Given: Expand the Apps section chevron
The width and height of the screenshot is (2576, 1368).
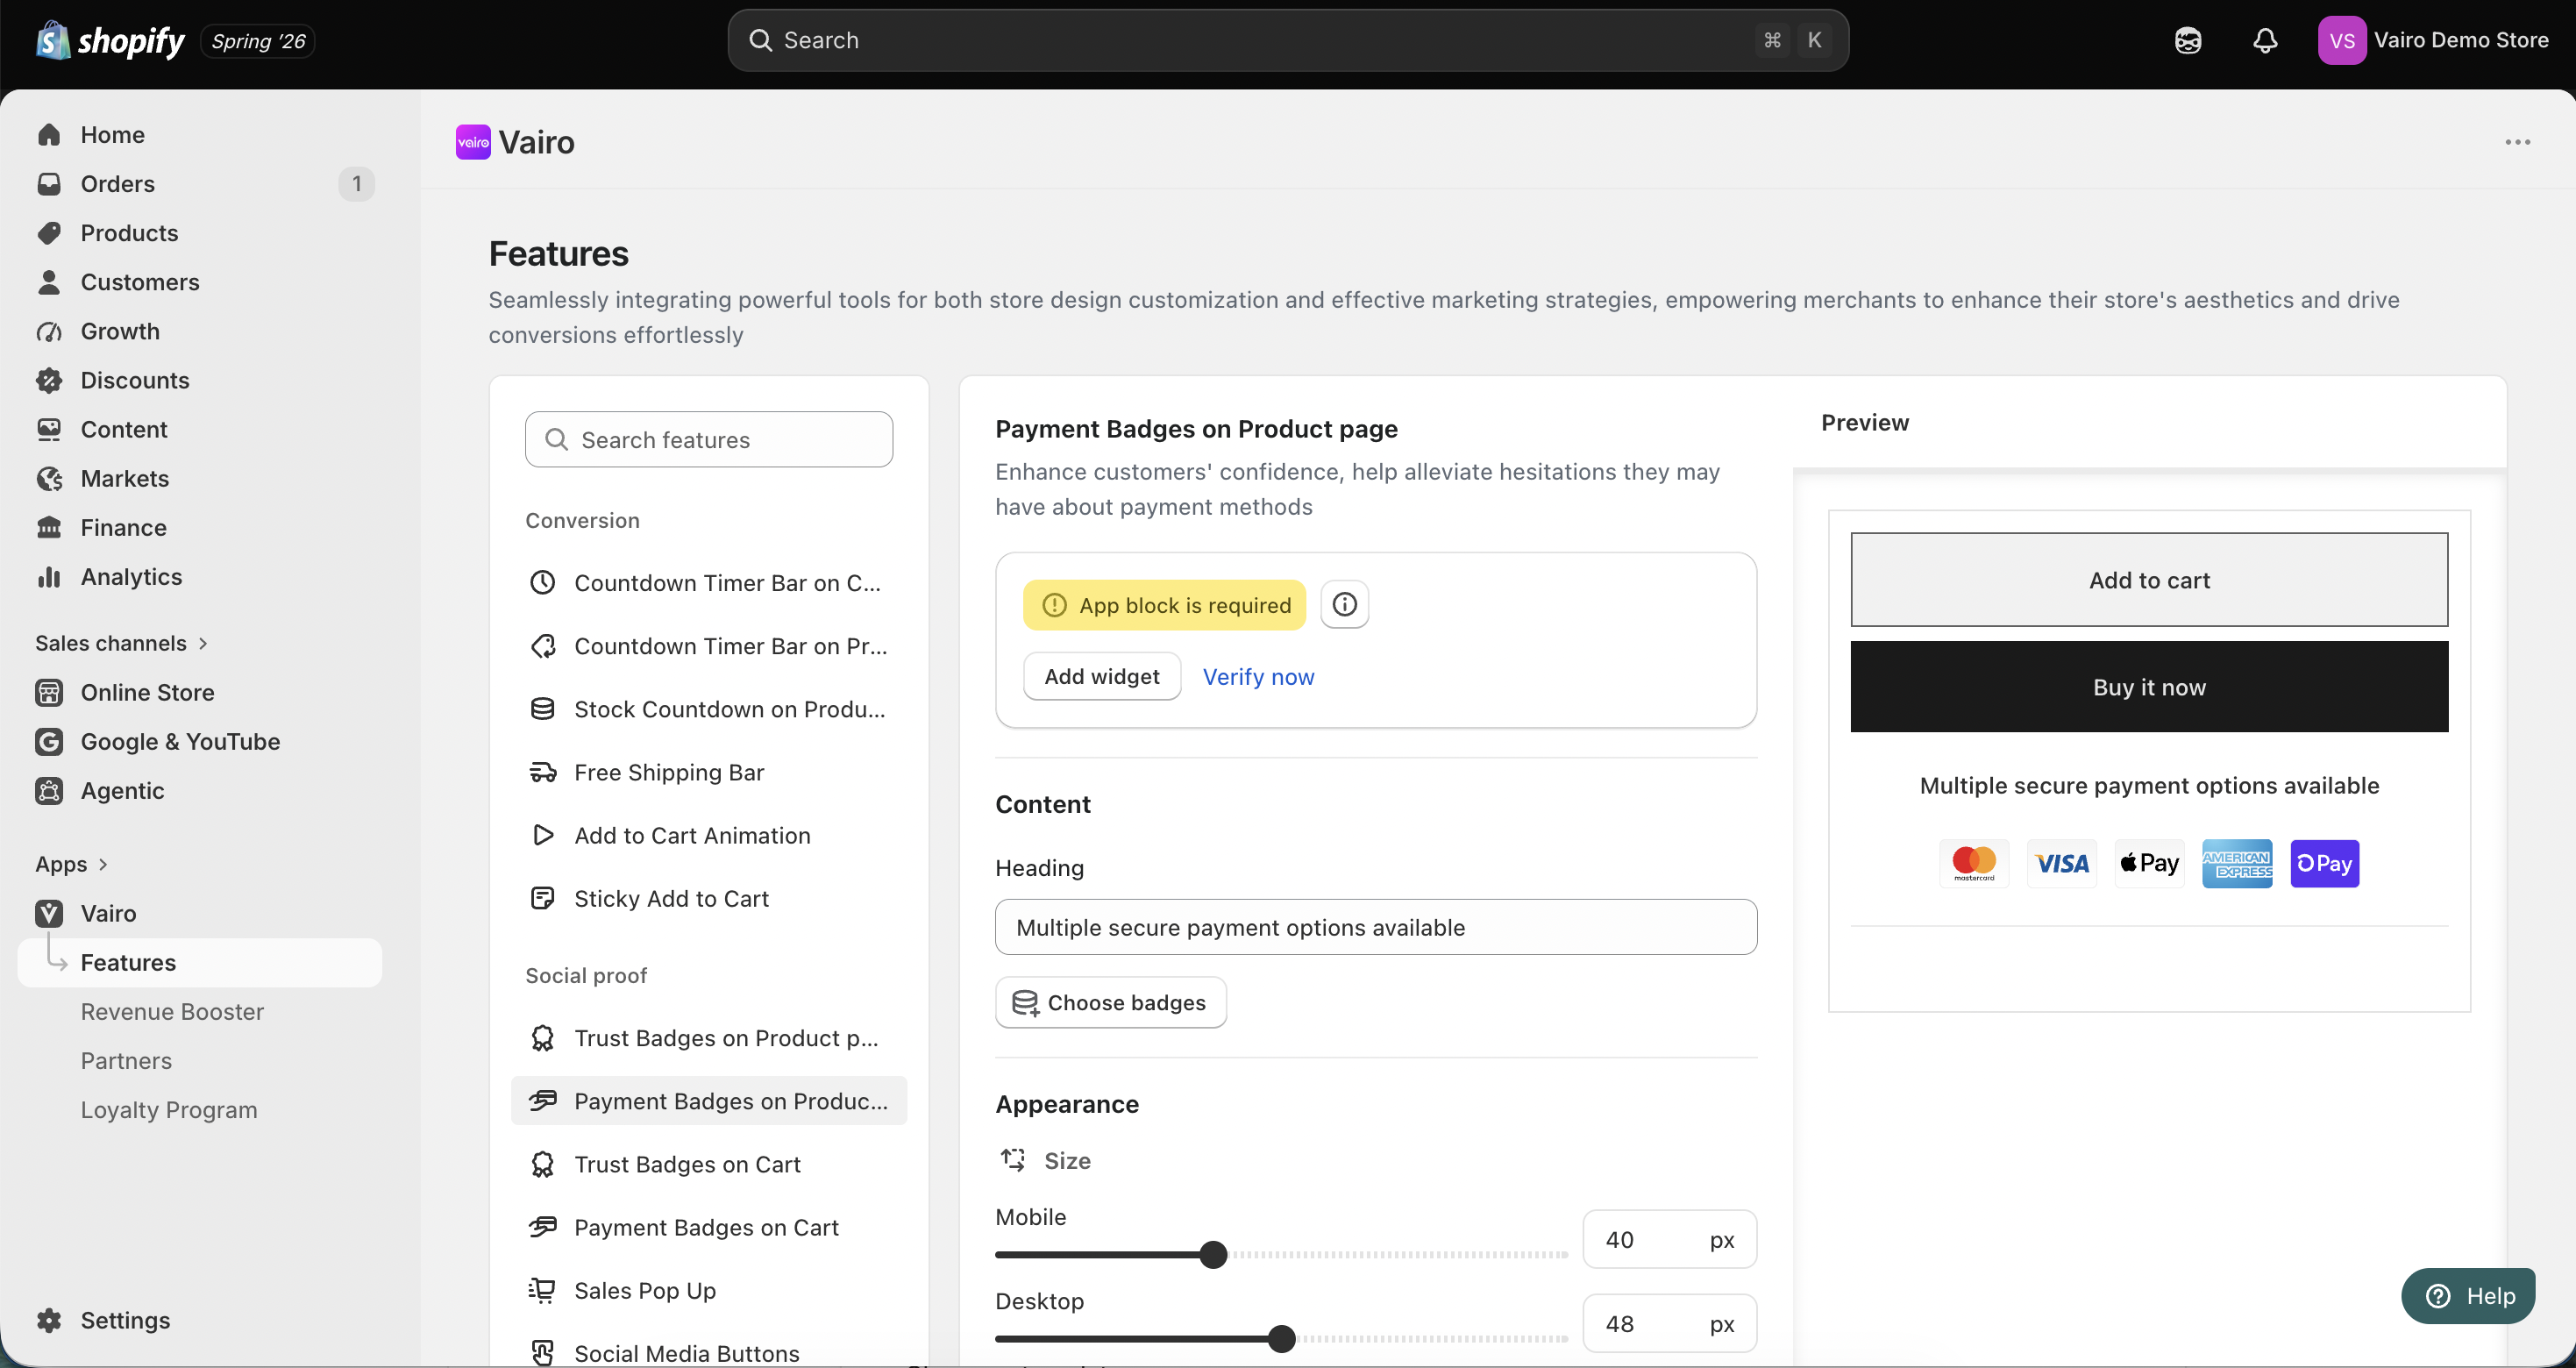Looking at the screenshot, I should tap(103, 864).
